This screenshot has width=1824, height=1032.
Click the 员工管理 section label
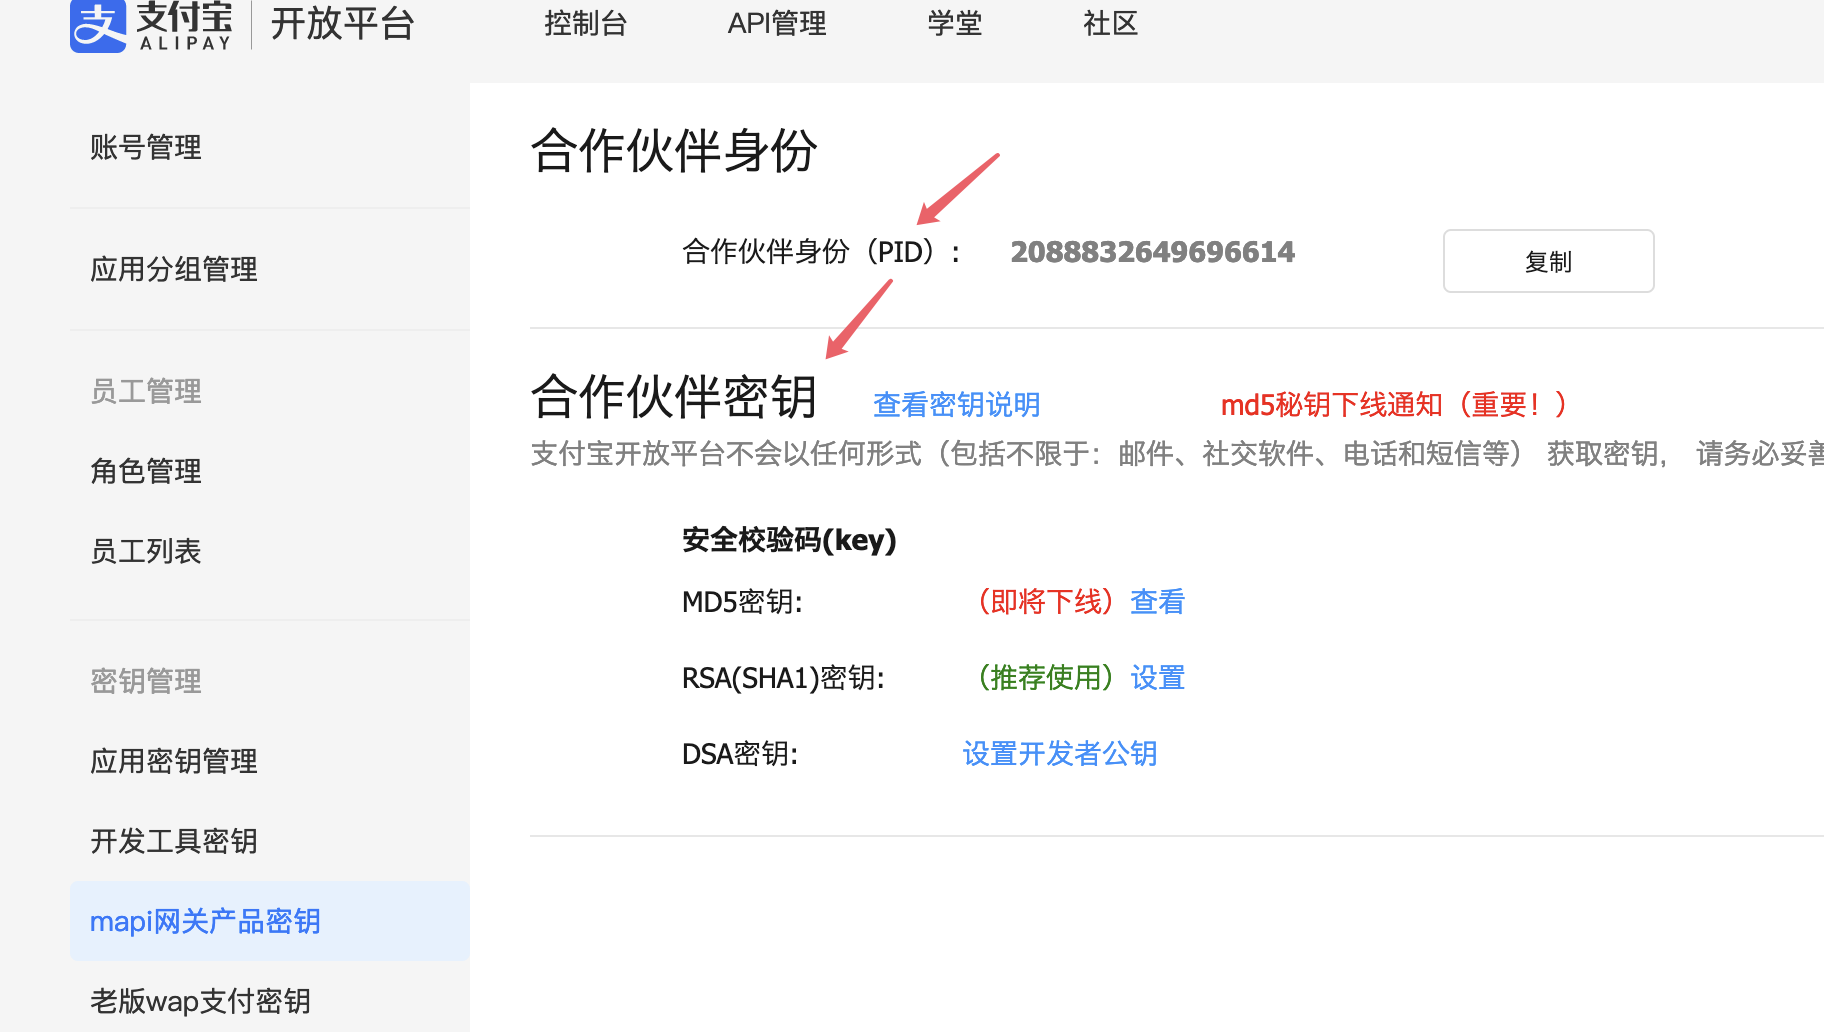pos(146,391)
